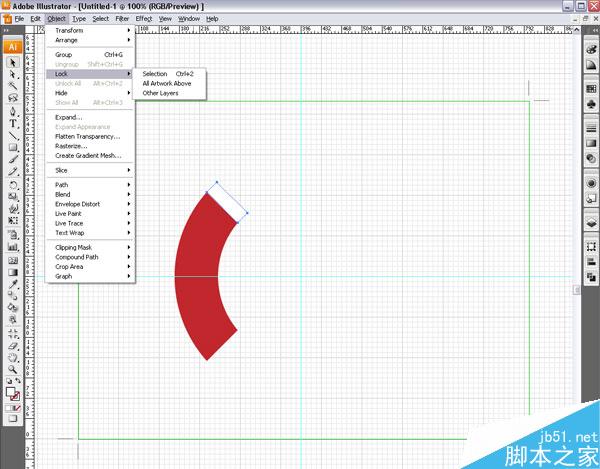Select the Rotate tool
Image resolution: width=600 pixels, height=469 pixels.
[x=13, y=185]
